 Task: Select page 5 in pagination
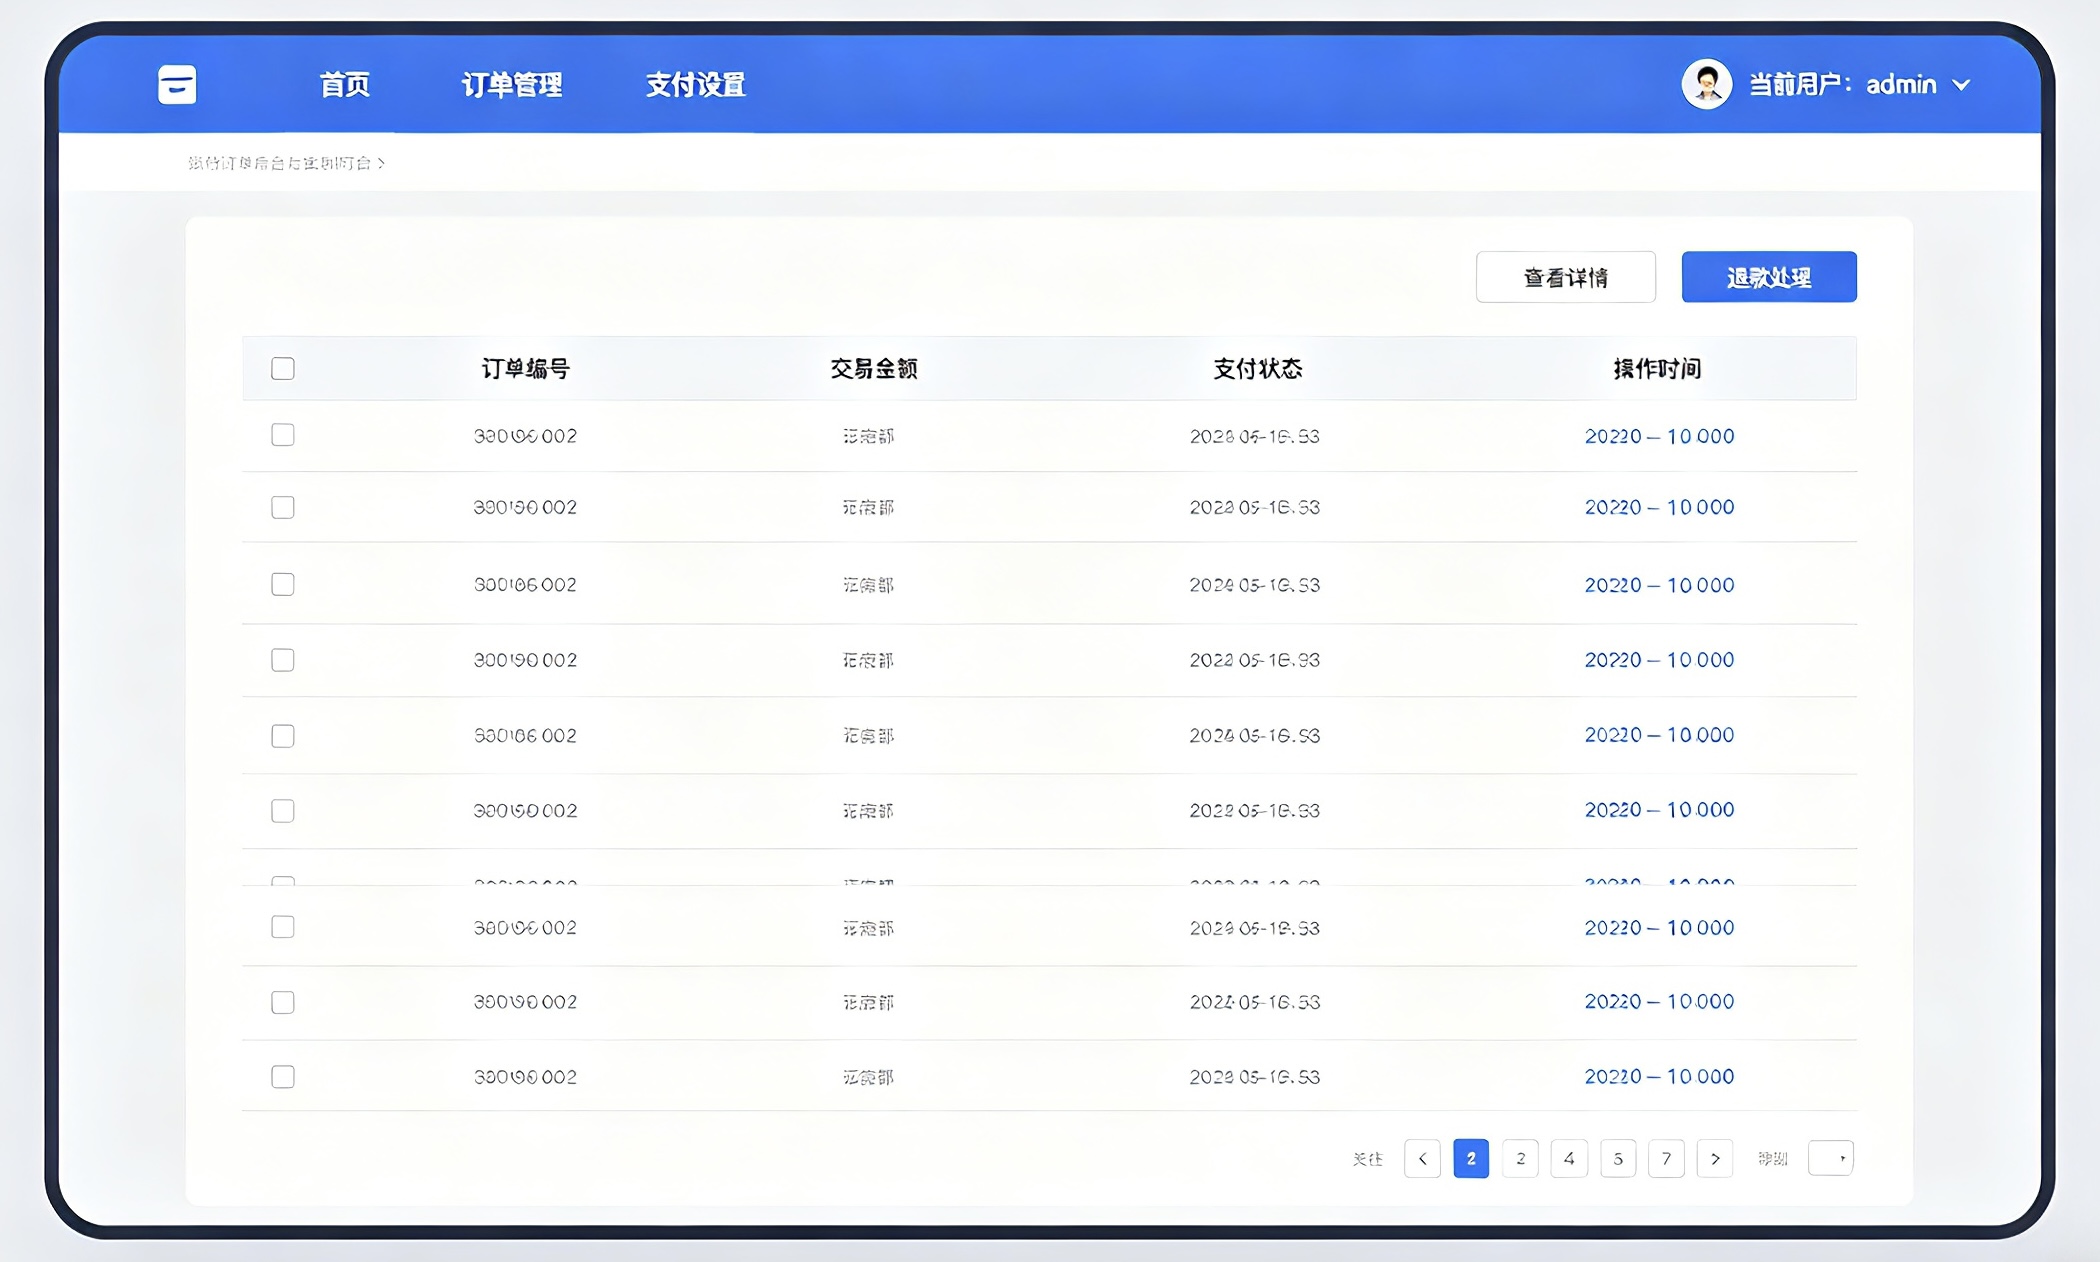pos(1618,1158)
